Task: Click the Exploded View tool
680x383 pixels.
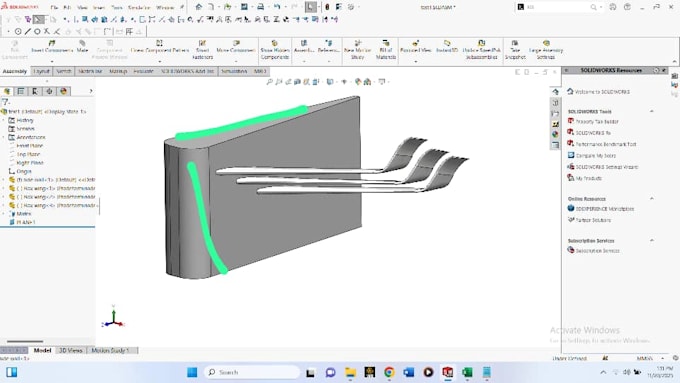Action: pos(415,46)
